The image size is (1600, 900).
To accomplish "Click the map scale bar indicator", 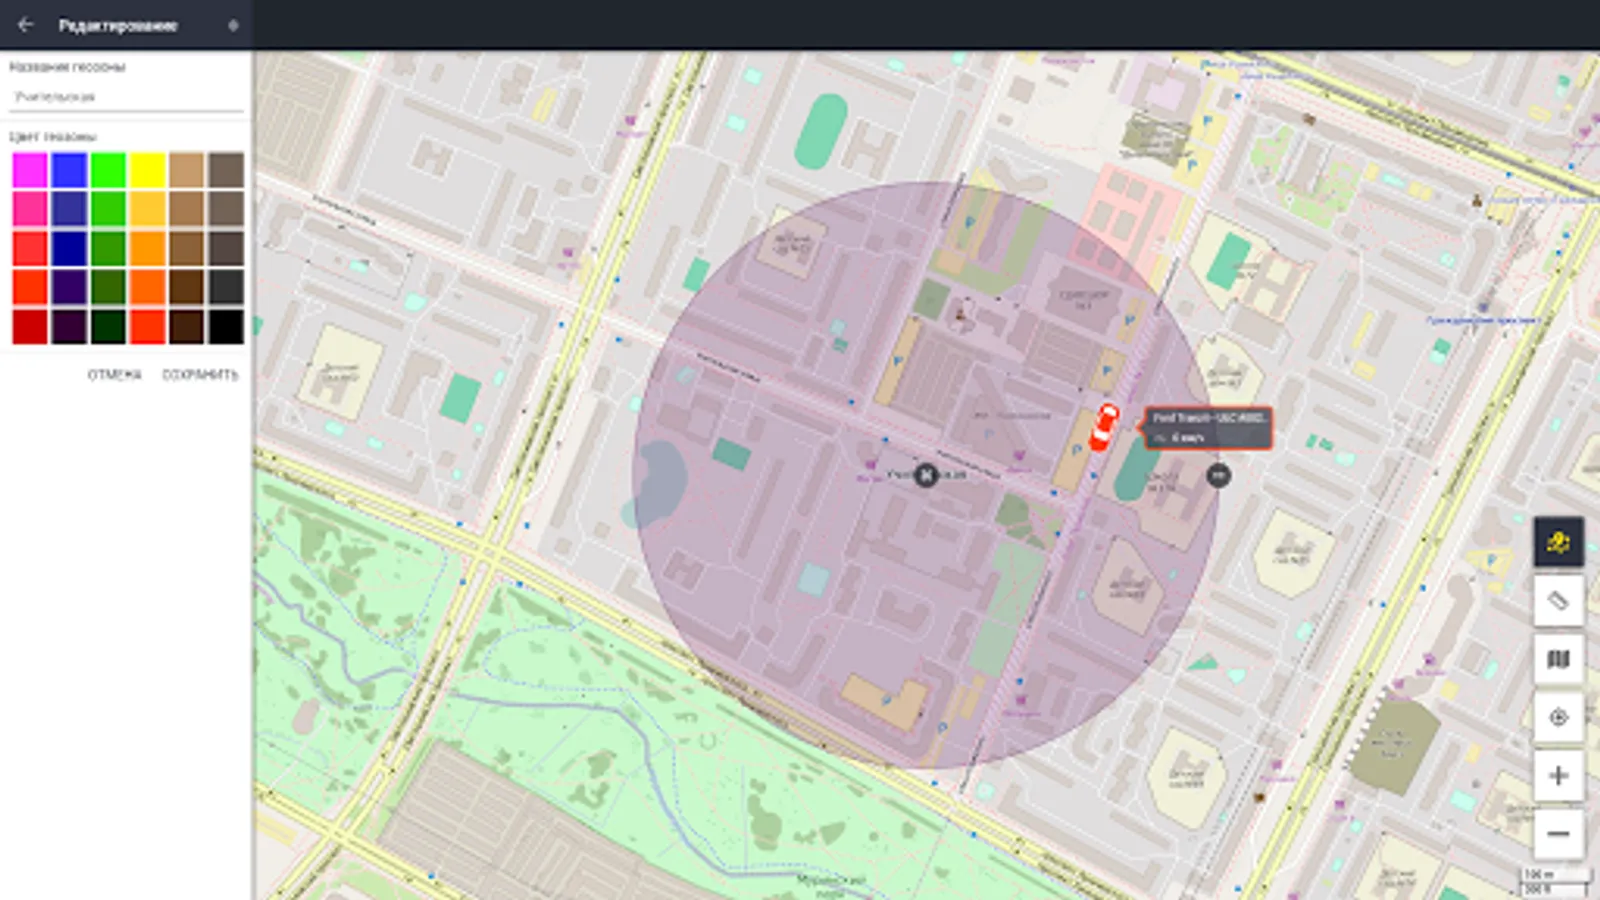I will (1555, 881).
